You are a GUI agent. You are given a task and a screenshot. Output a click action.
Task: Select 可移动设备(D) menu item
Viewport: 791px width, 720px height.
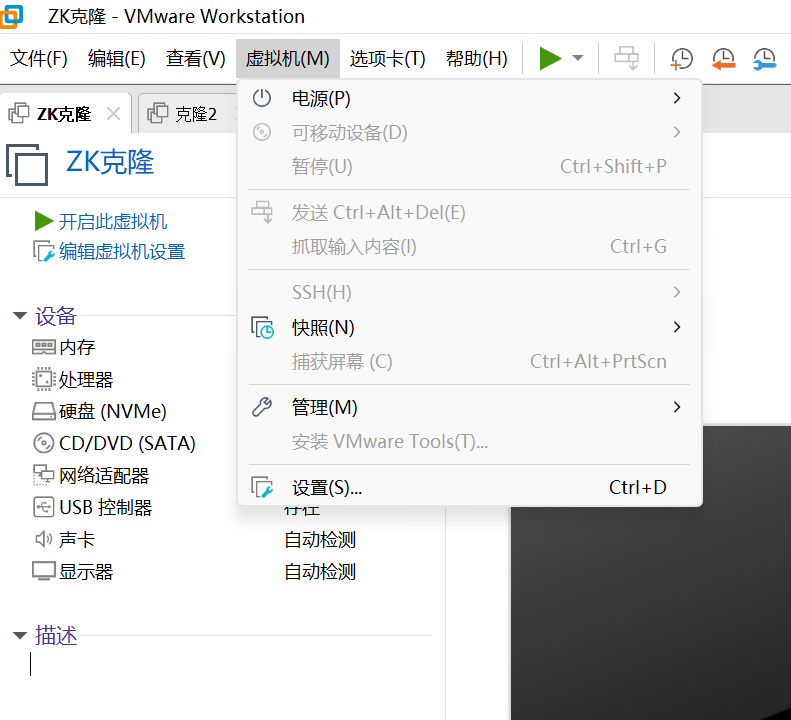tap(470, 132)
